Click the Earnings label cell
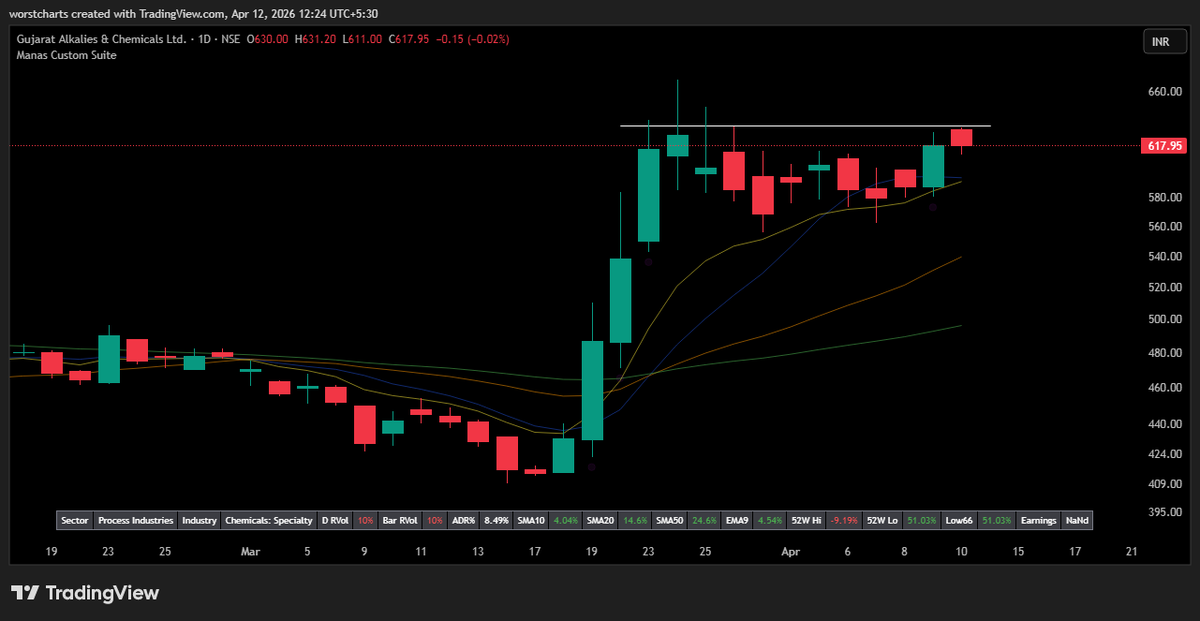This screenshot has height=621, width=1200. (1039, 520)
